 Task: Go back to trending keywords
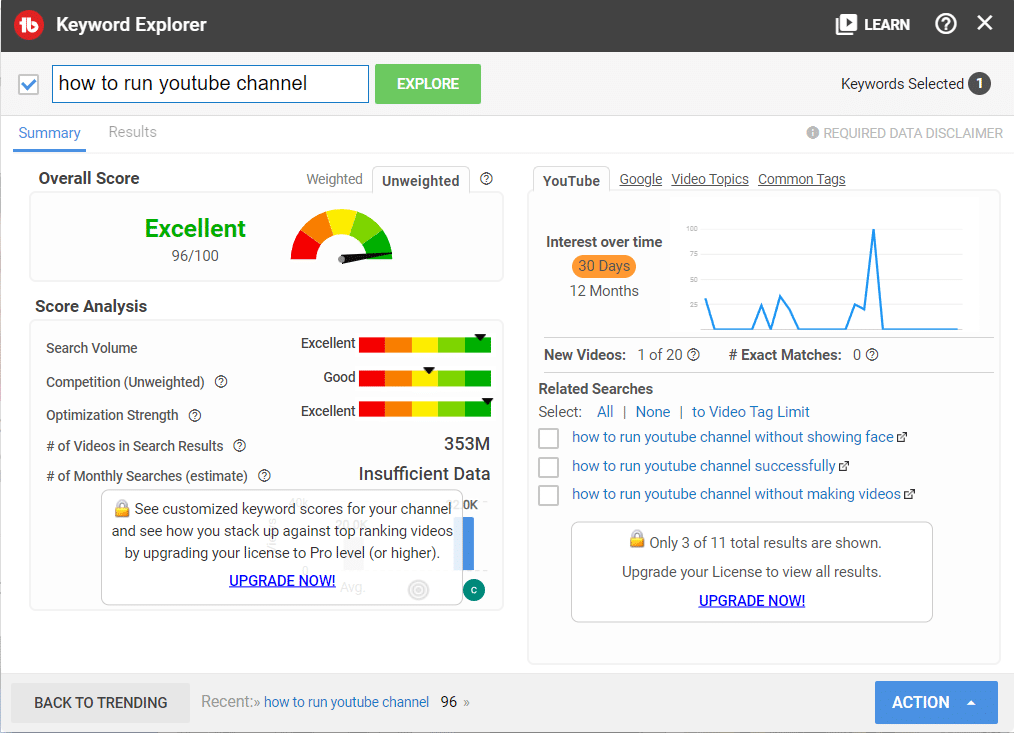point(100,702)
